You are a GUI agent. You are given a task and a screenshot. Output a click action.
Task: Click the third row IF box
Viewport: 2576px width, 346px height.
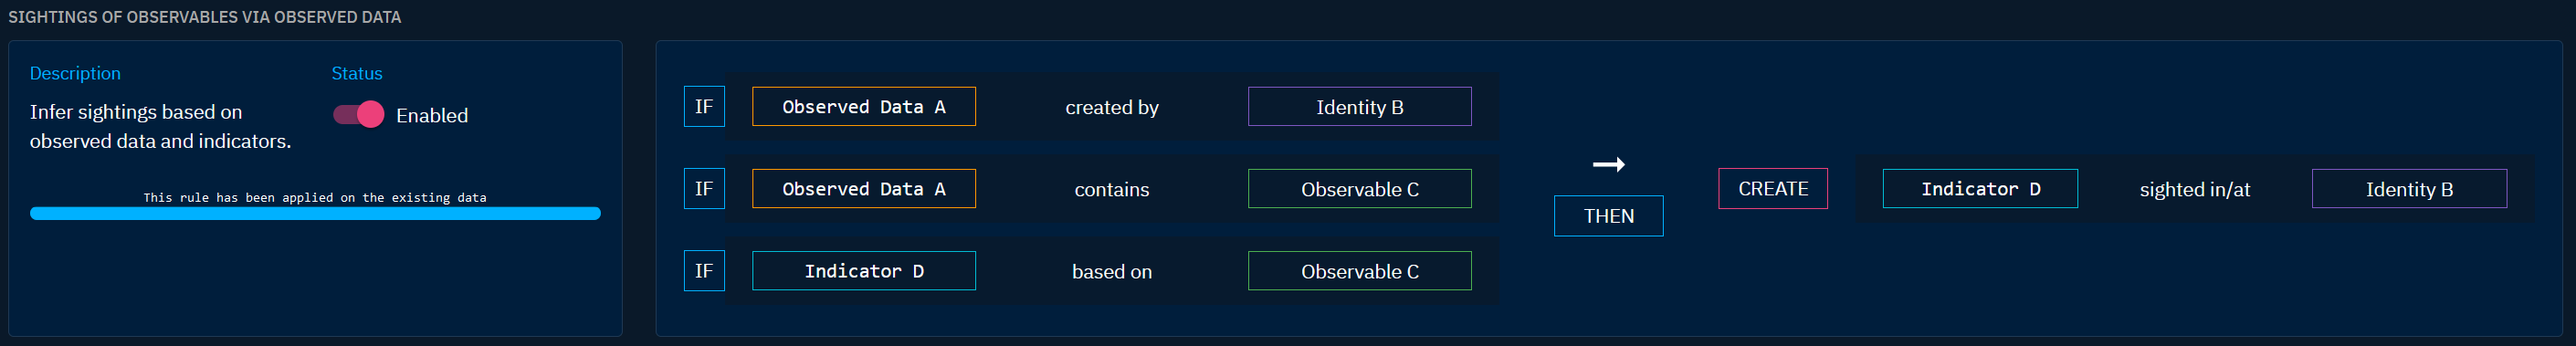coord(704,271)
